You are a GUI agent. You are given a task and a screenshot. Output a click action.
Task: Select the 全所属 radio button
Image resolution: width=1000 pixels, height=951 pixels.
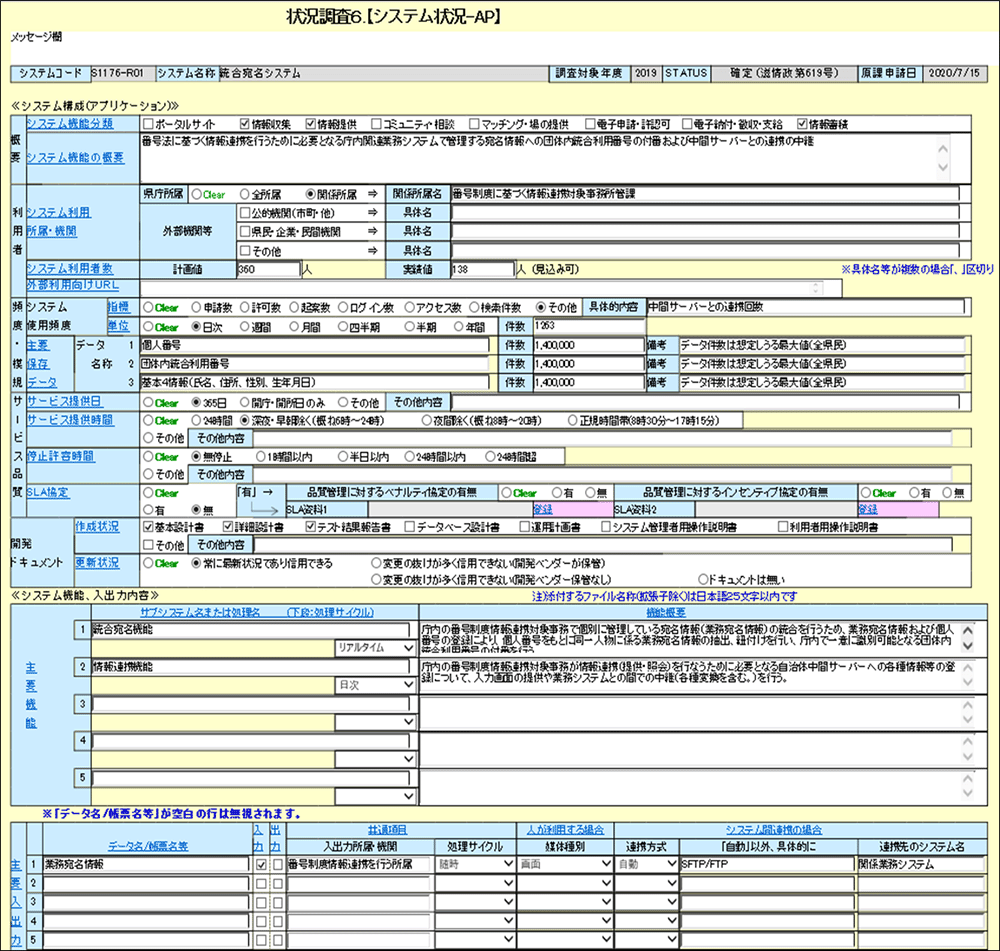point(245,194)
